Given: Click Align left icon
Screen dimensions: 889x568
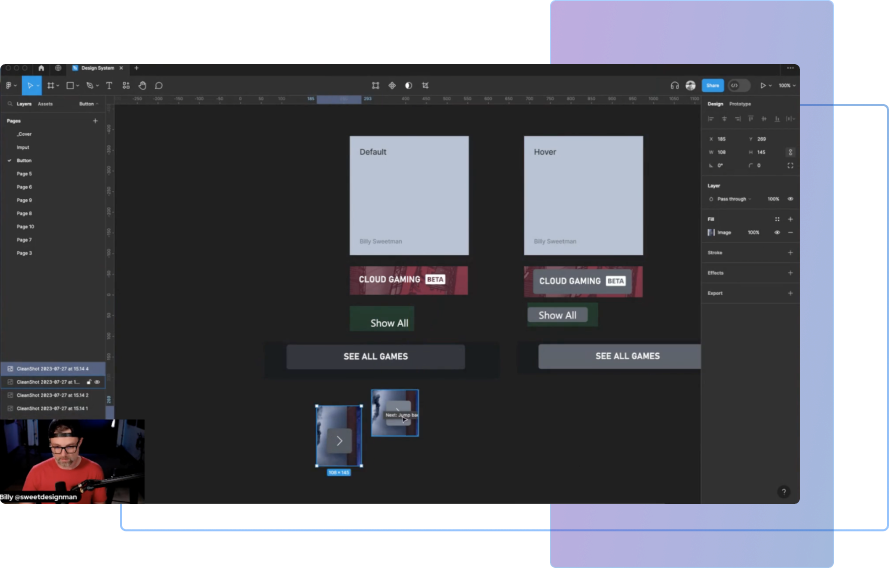Looking at the screenshot, I should [711, 119].
